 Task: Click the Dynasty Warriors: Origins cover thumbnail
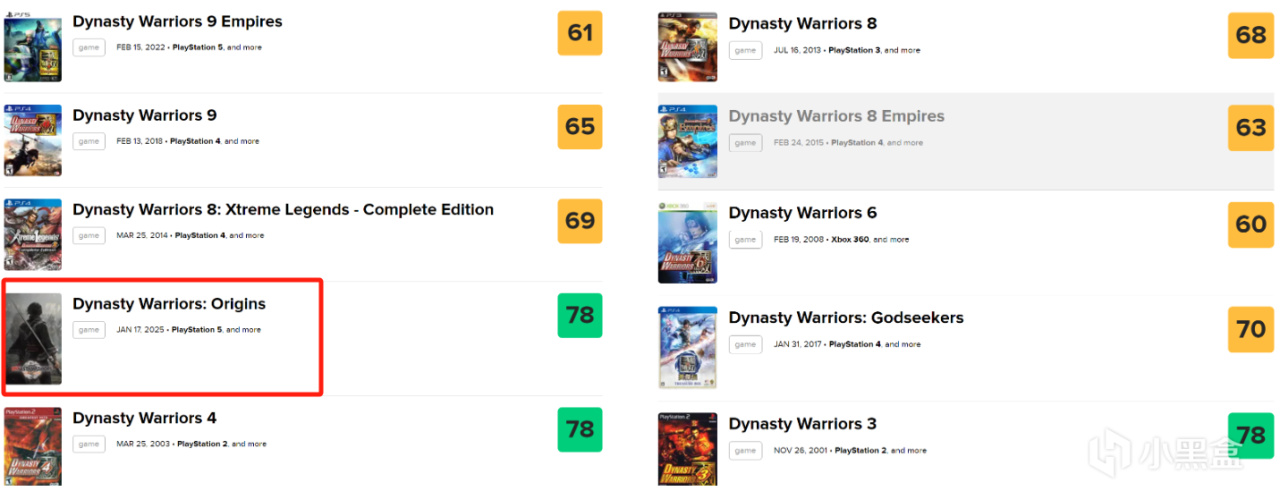tap(33, 339)
